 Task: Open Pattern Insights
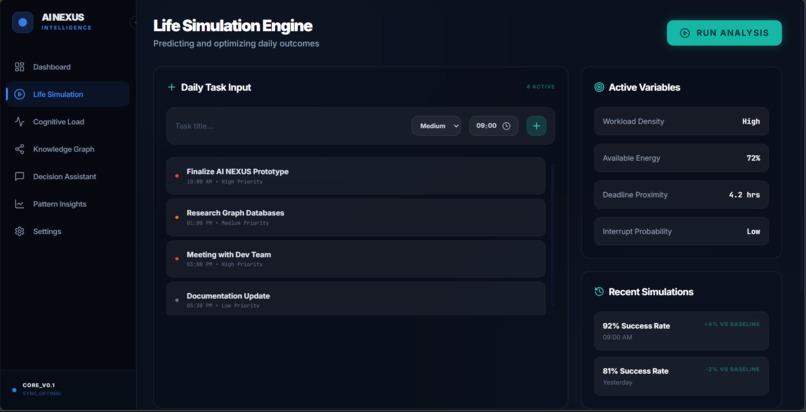pyautogui.click(x=68, y=204)
